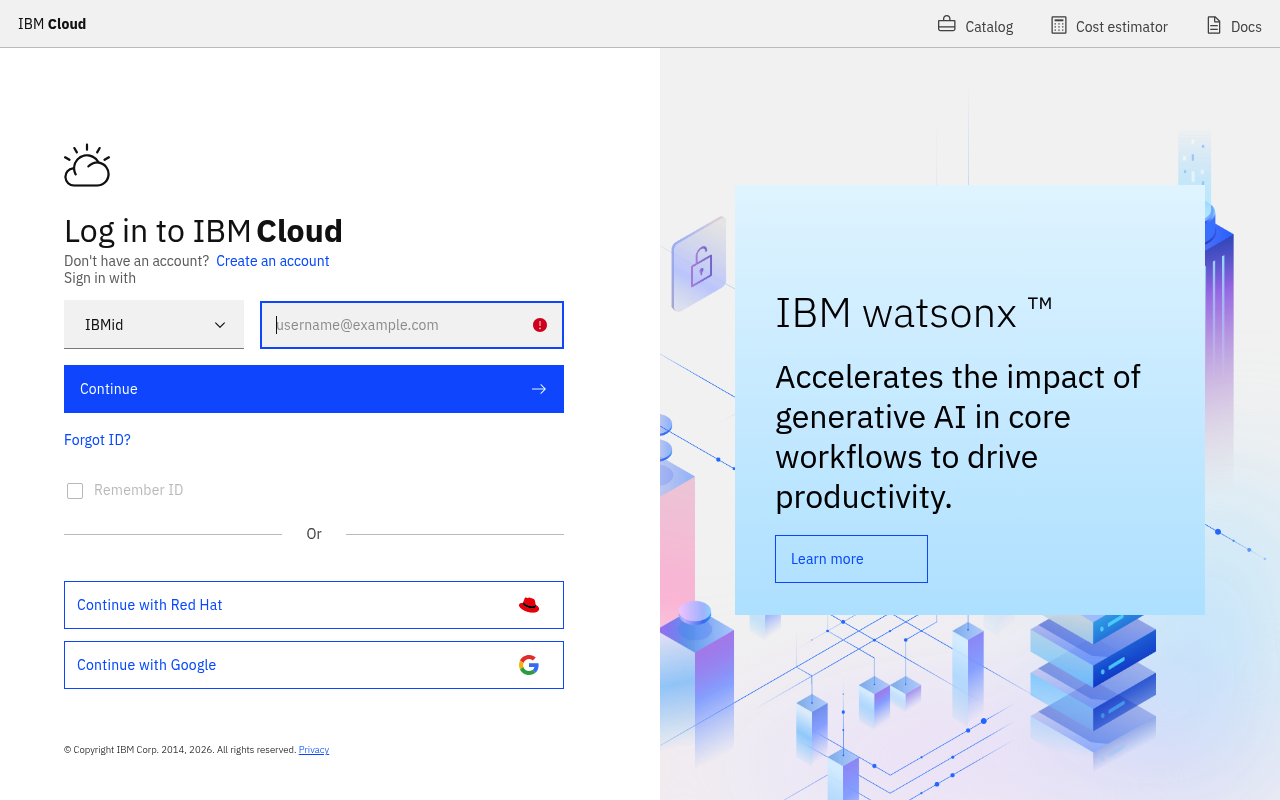Viewport: 1280px width, 800px height.
Task: Click the 'Don't have an account?' text
Action: [x=137, y=261]
